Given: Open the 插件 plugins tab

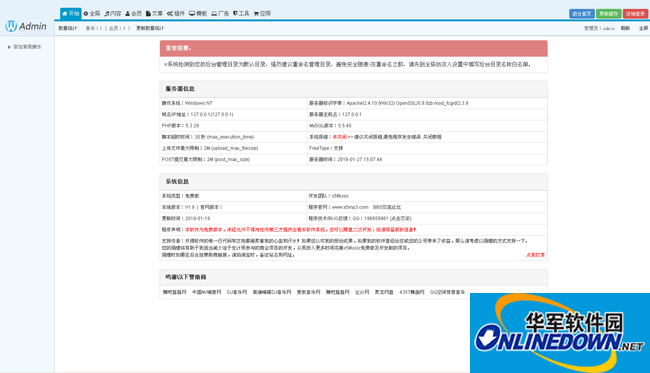Looking at the screenshot, I should pyautogui.click(x=176, y=14).
